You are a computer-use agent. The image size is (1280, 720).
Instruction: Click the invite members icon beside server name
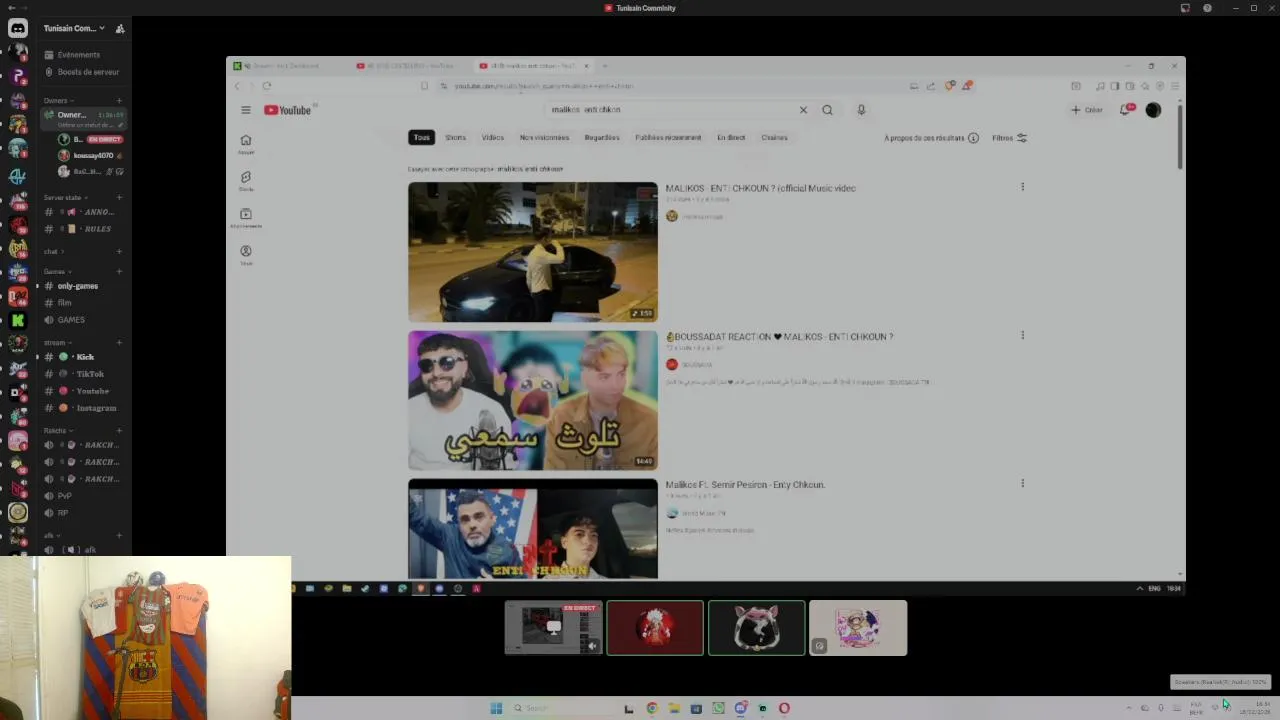(x=120, y=28)
